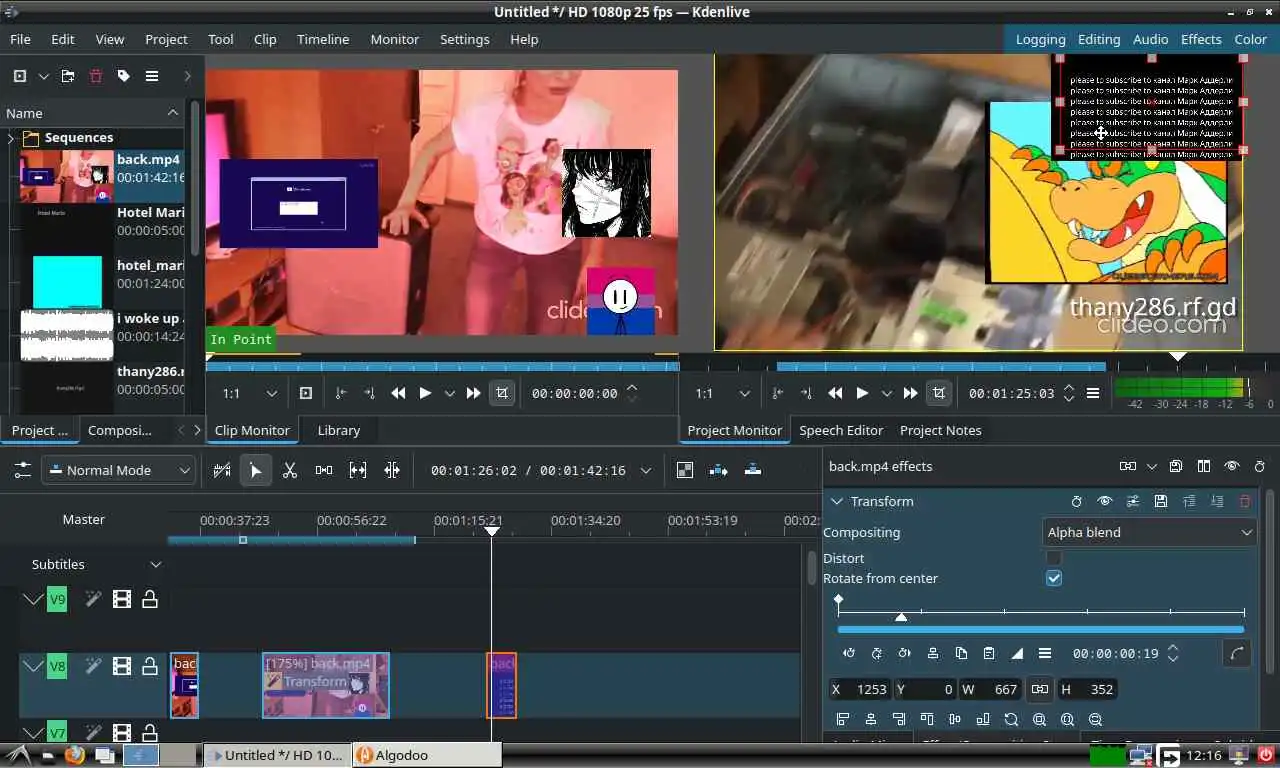Add clip or folder in project bin
1280x768 pixels.
pos(20,76)
